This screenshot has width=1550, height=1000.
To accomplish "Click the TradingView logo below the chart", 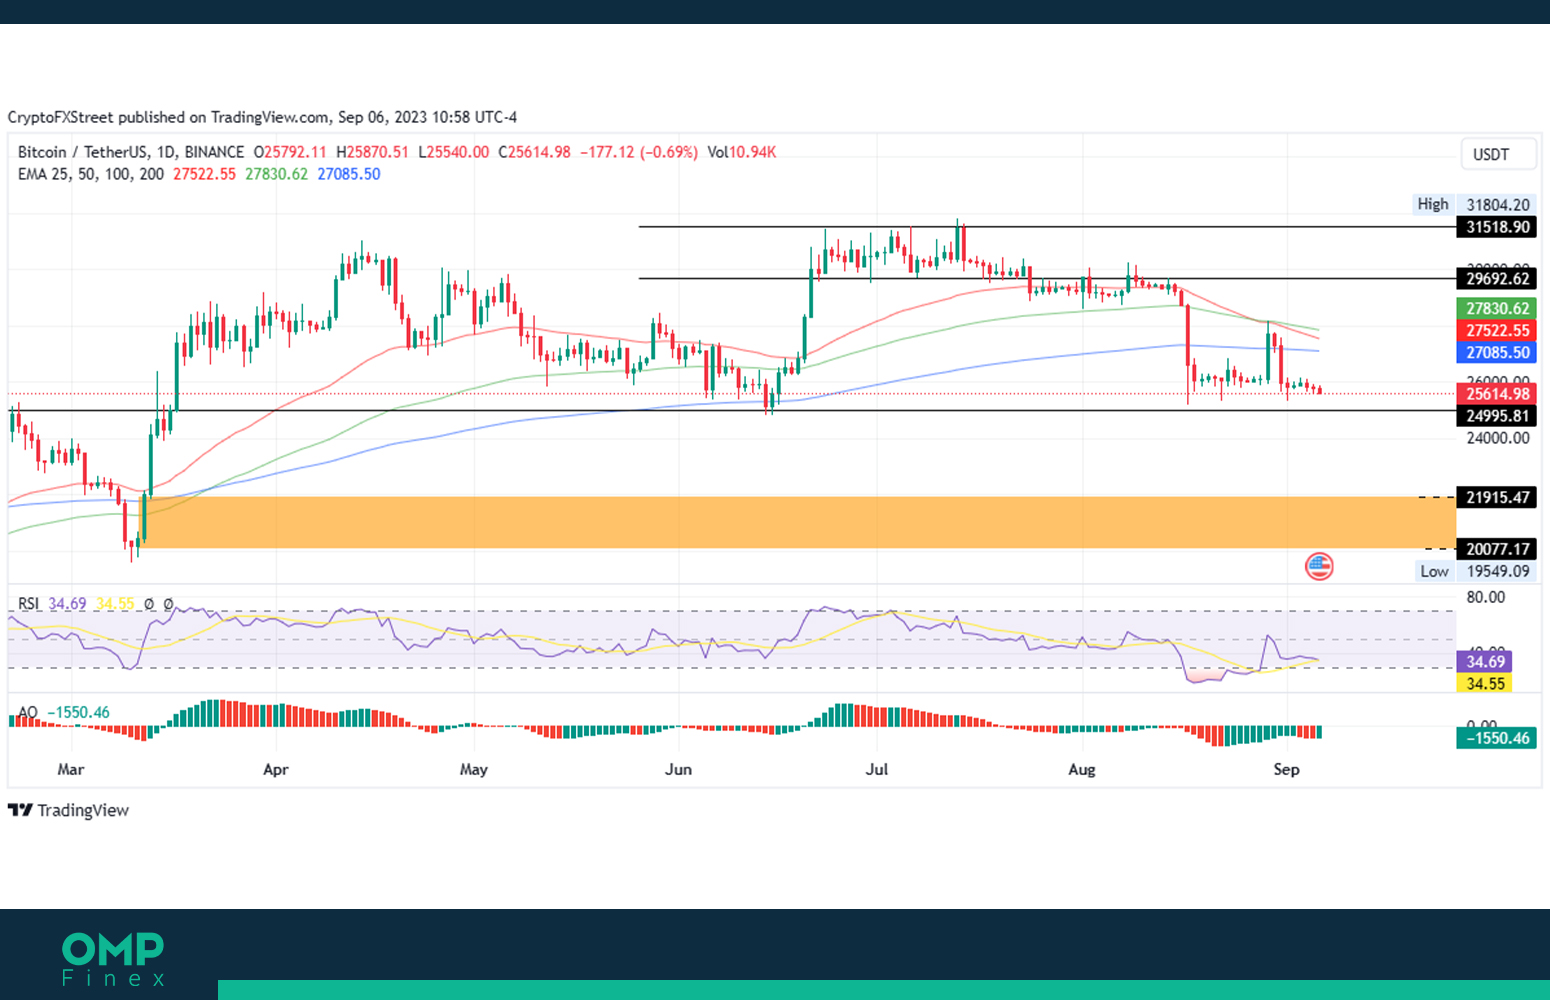I will point(68,810).
